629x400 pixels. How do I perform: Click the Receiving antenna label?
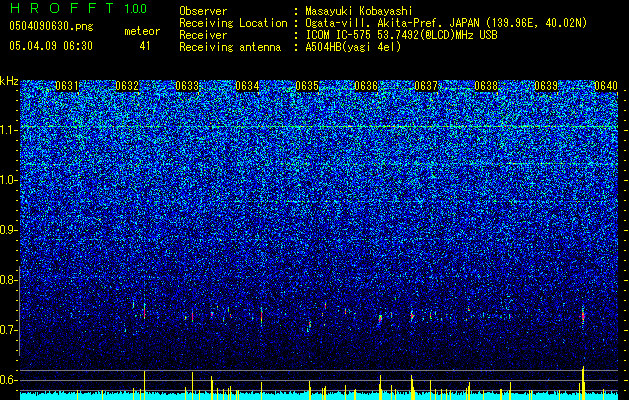(230, 47)
